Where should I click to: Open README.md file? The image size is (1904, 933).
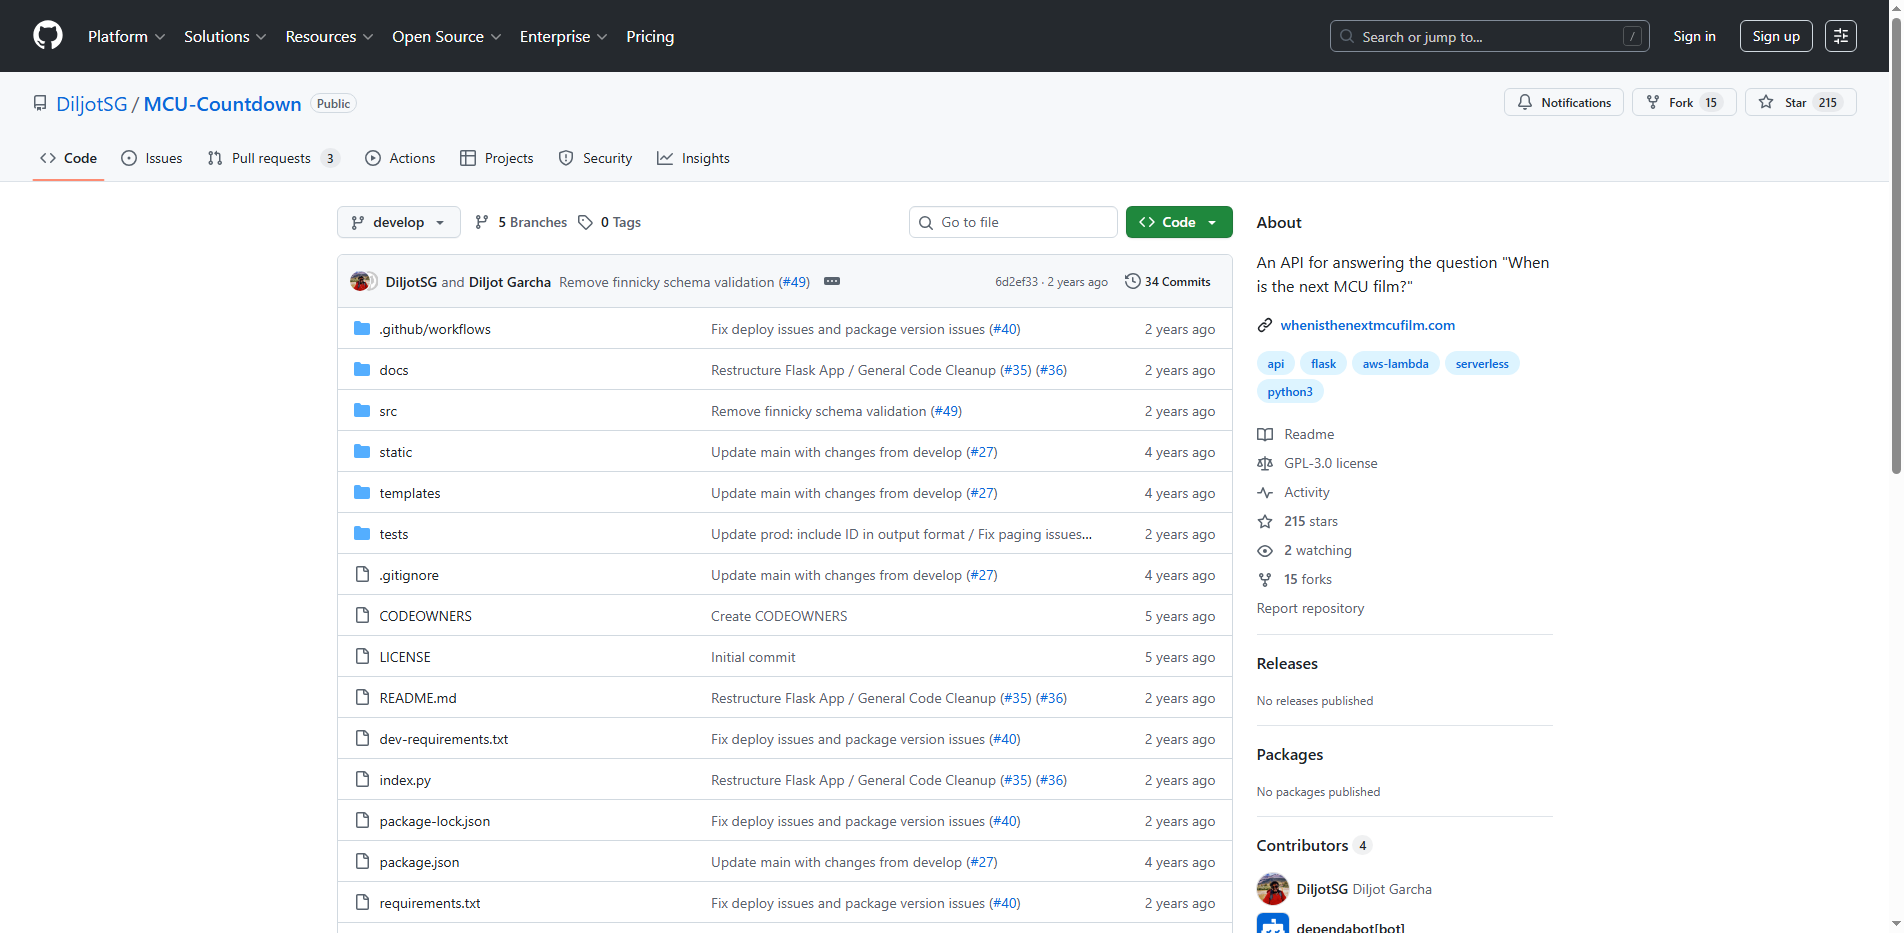point(418,698)
